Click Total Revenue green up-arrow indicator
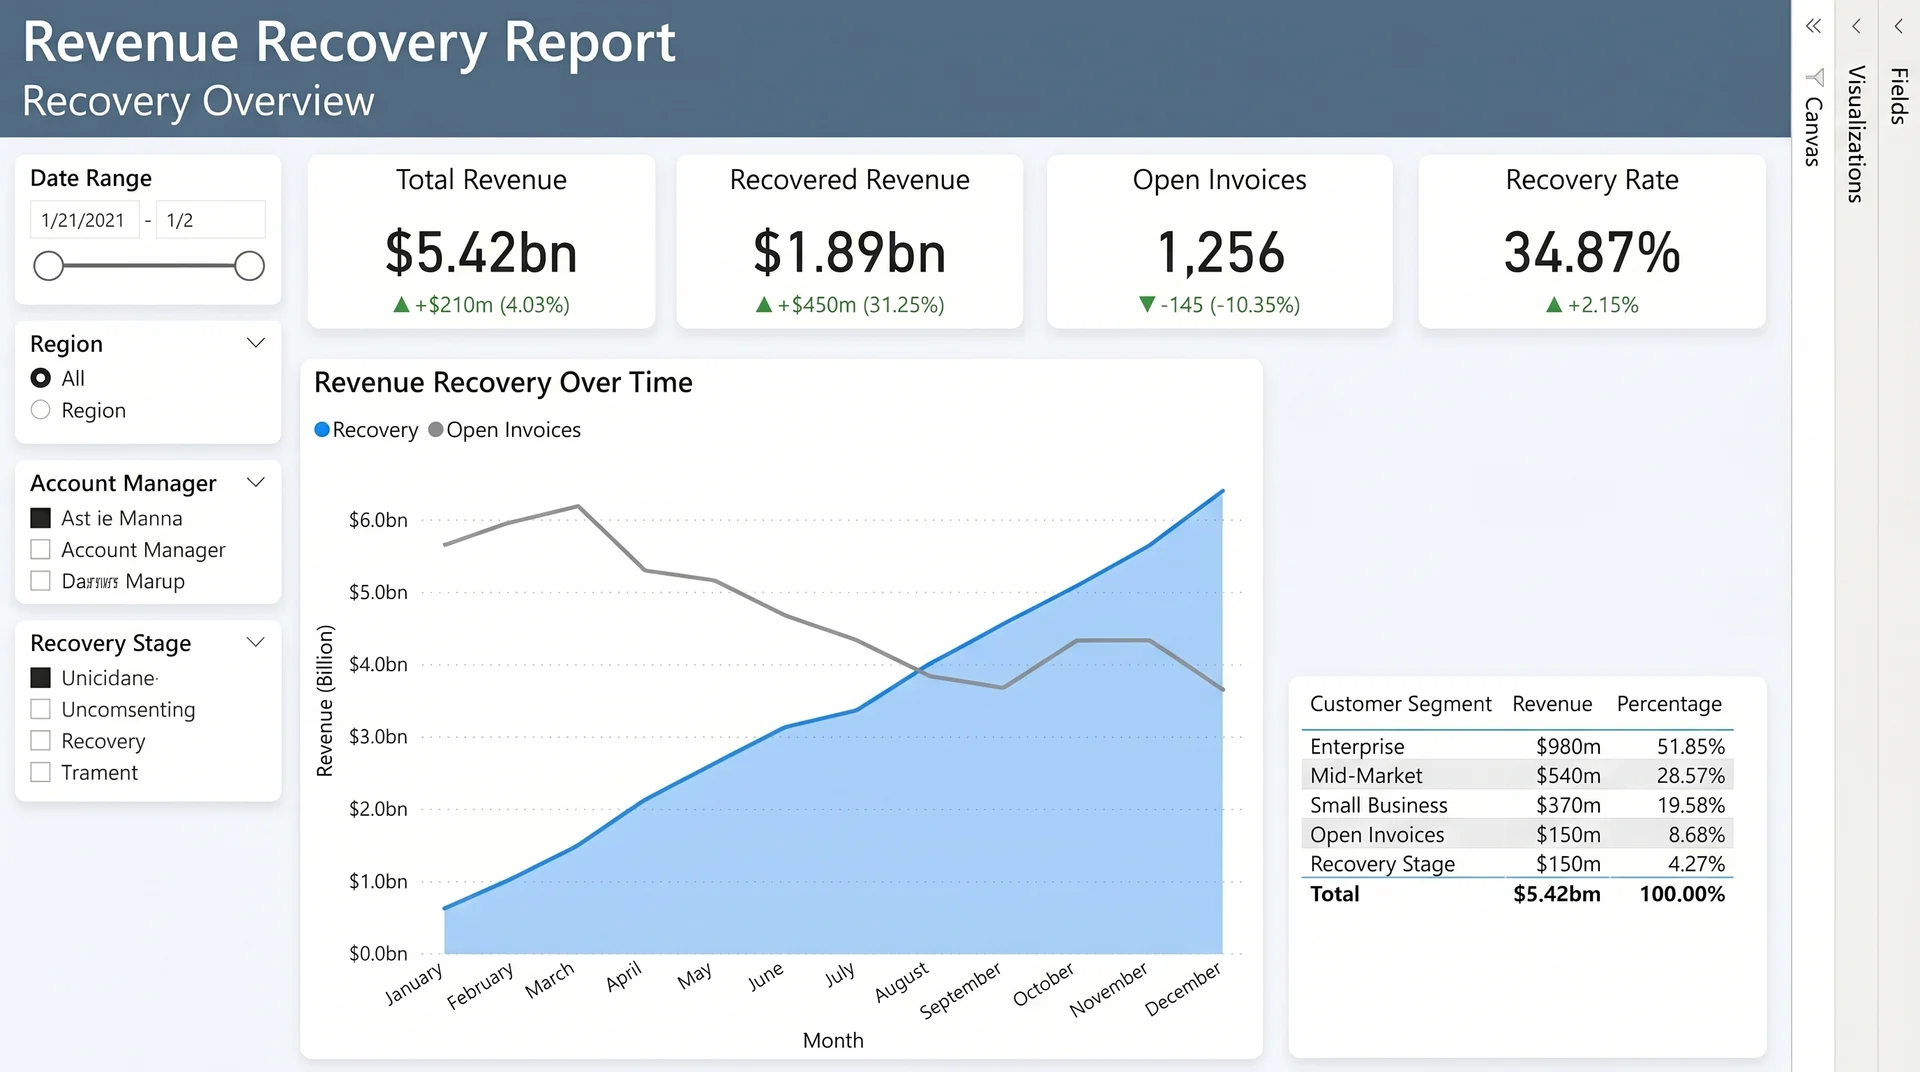This screenshot has width=1920, height=1072. point(401,305)
